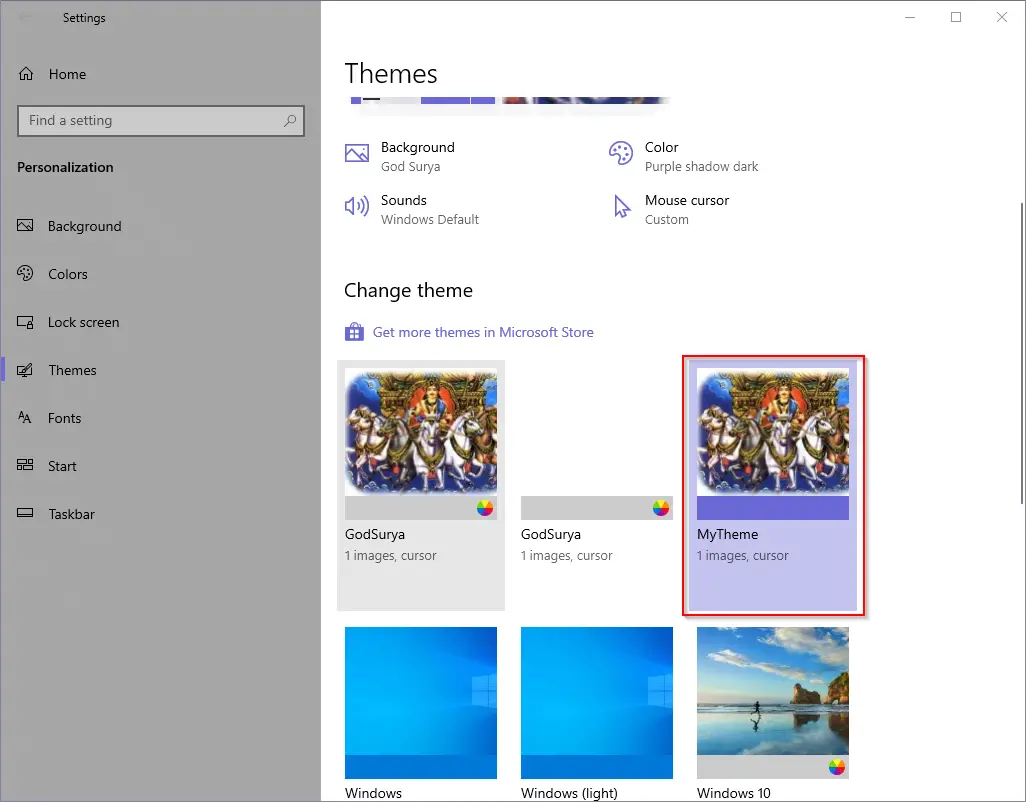Apply the Windows (light) theme
Viewport: 1026px width, 802px height.
click(597, 714)
